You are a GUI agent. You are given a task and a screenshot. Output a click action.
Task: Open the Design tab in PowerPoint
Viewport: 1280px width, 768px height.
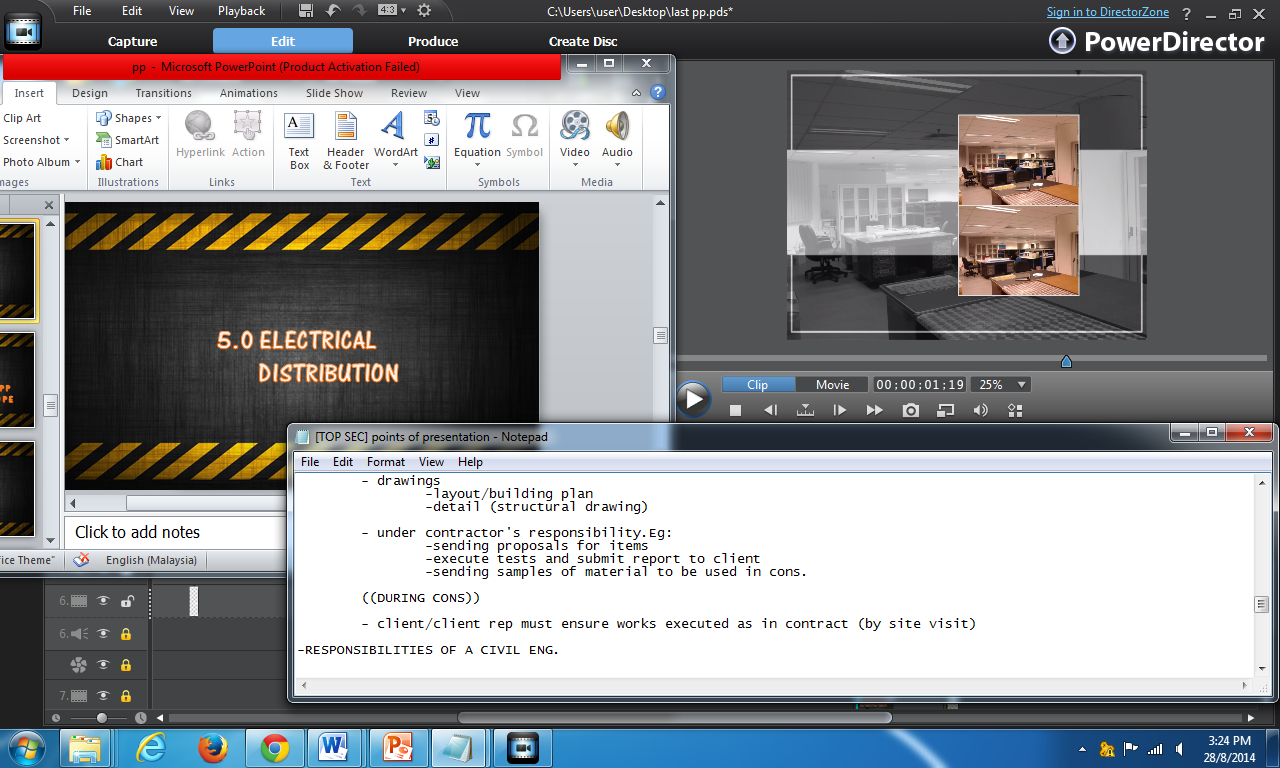tap(90, 93)
